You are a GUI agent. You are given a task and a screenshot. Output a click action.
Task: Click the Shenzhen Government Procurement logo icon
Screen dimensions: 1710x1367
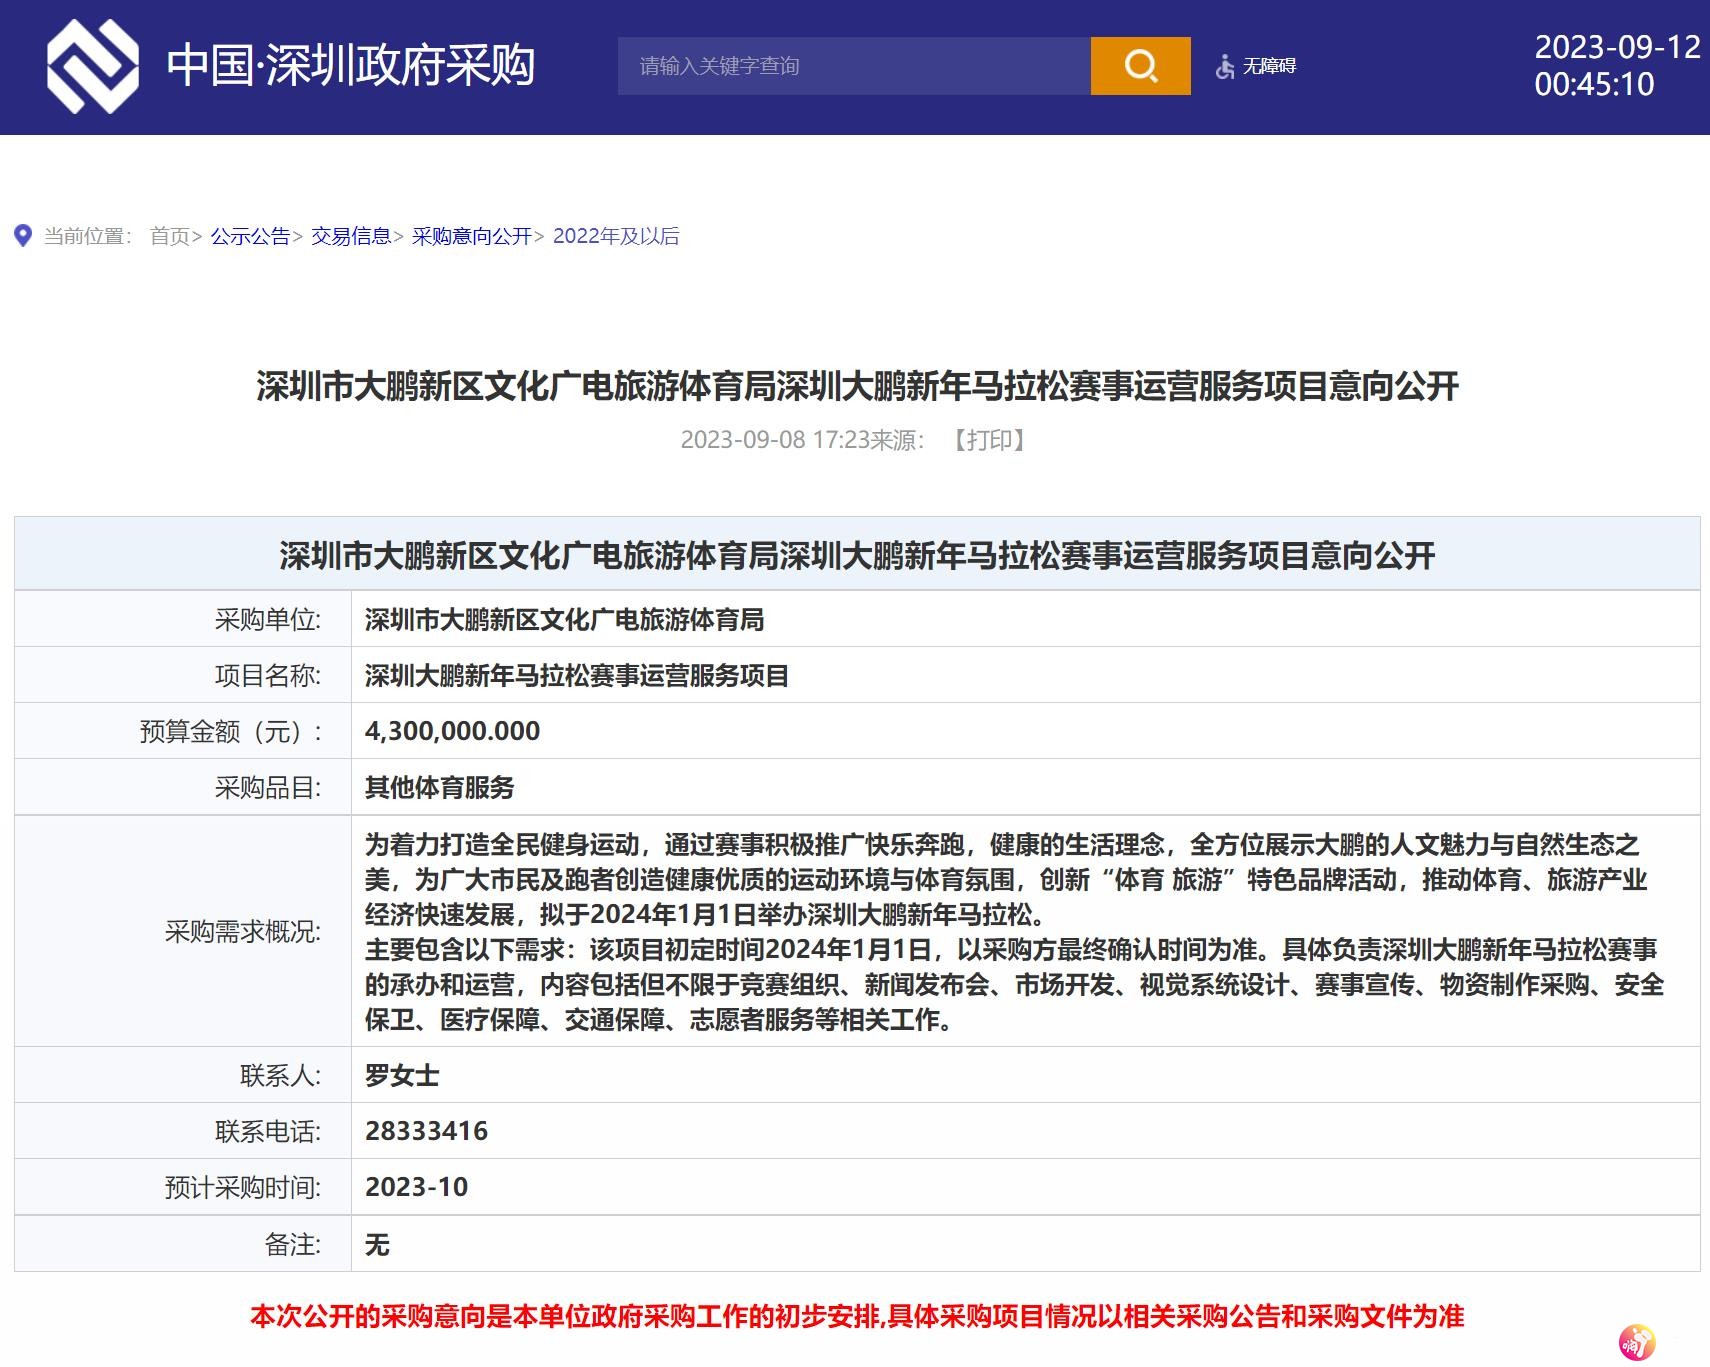92,66
